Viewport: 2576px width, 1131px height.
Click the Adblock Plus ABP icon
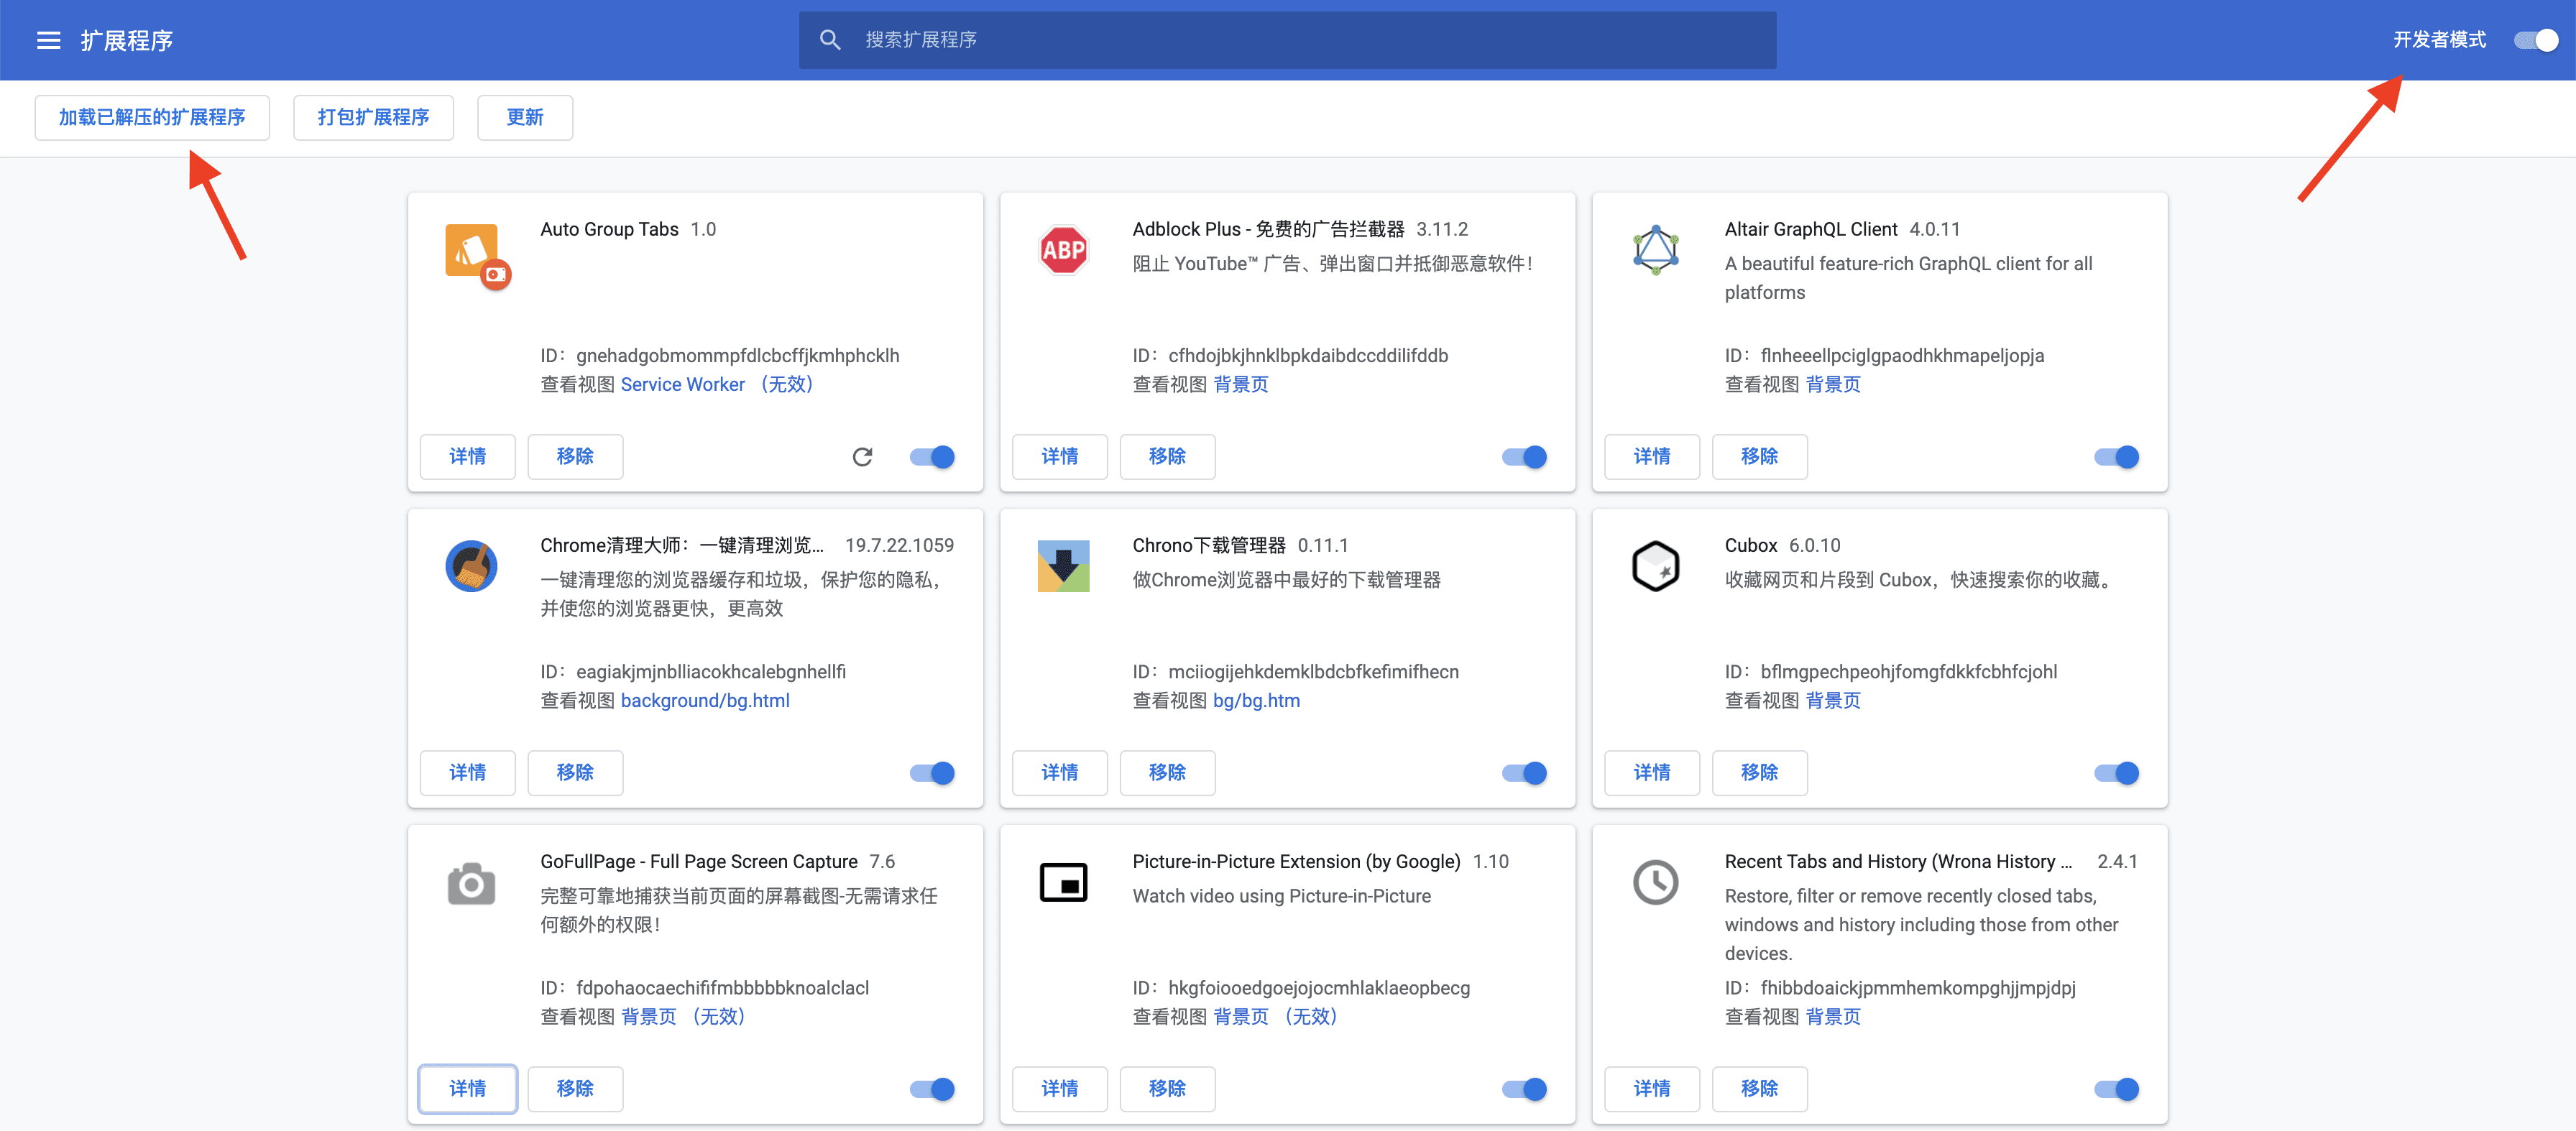coord(1063,250)
